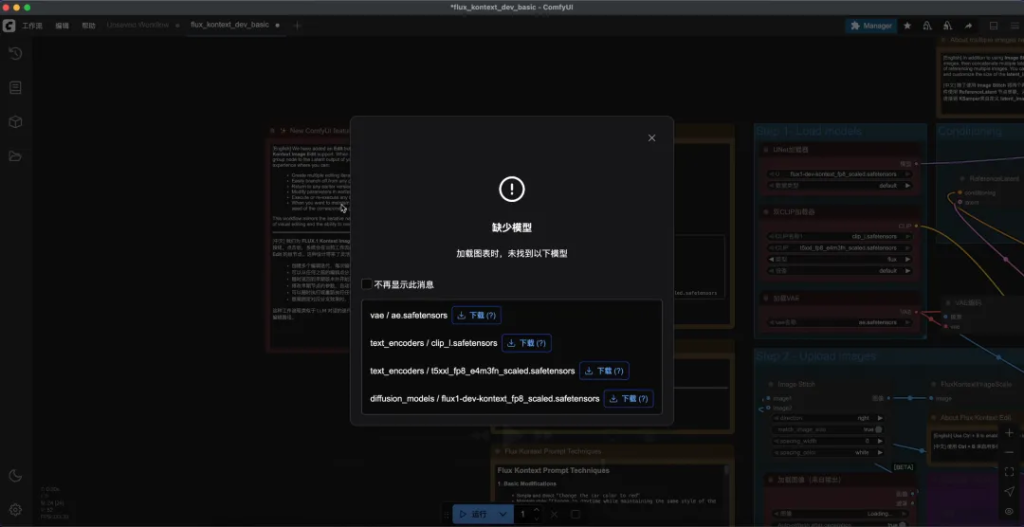Open the 编辑 edit menu
This screenshot has width=1024, height=527.
[x=62, y=25]
